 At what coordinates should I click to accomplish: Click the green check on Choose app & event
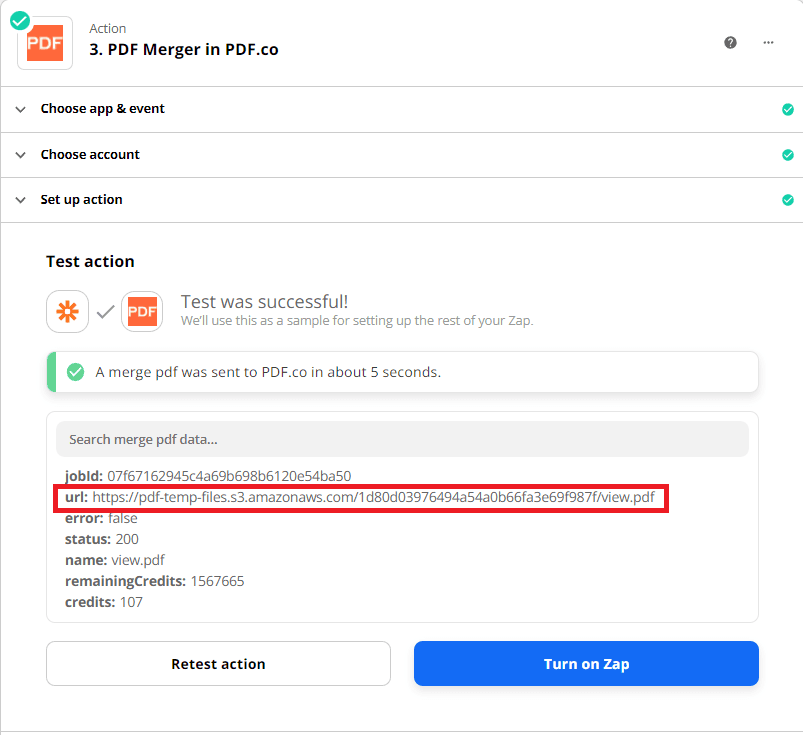pyautogui.click(x=787, y=110)
